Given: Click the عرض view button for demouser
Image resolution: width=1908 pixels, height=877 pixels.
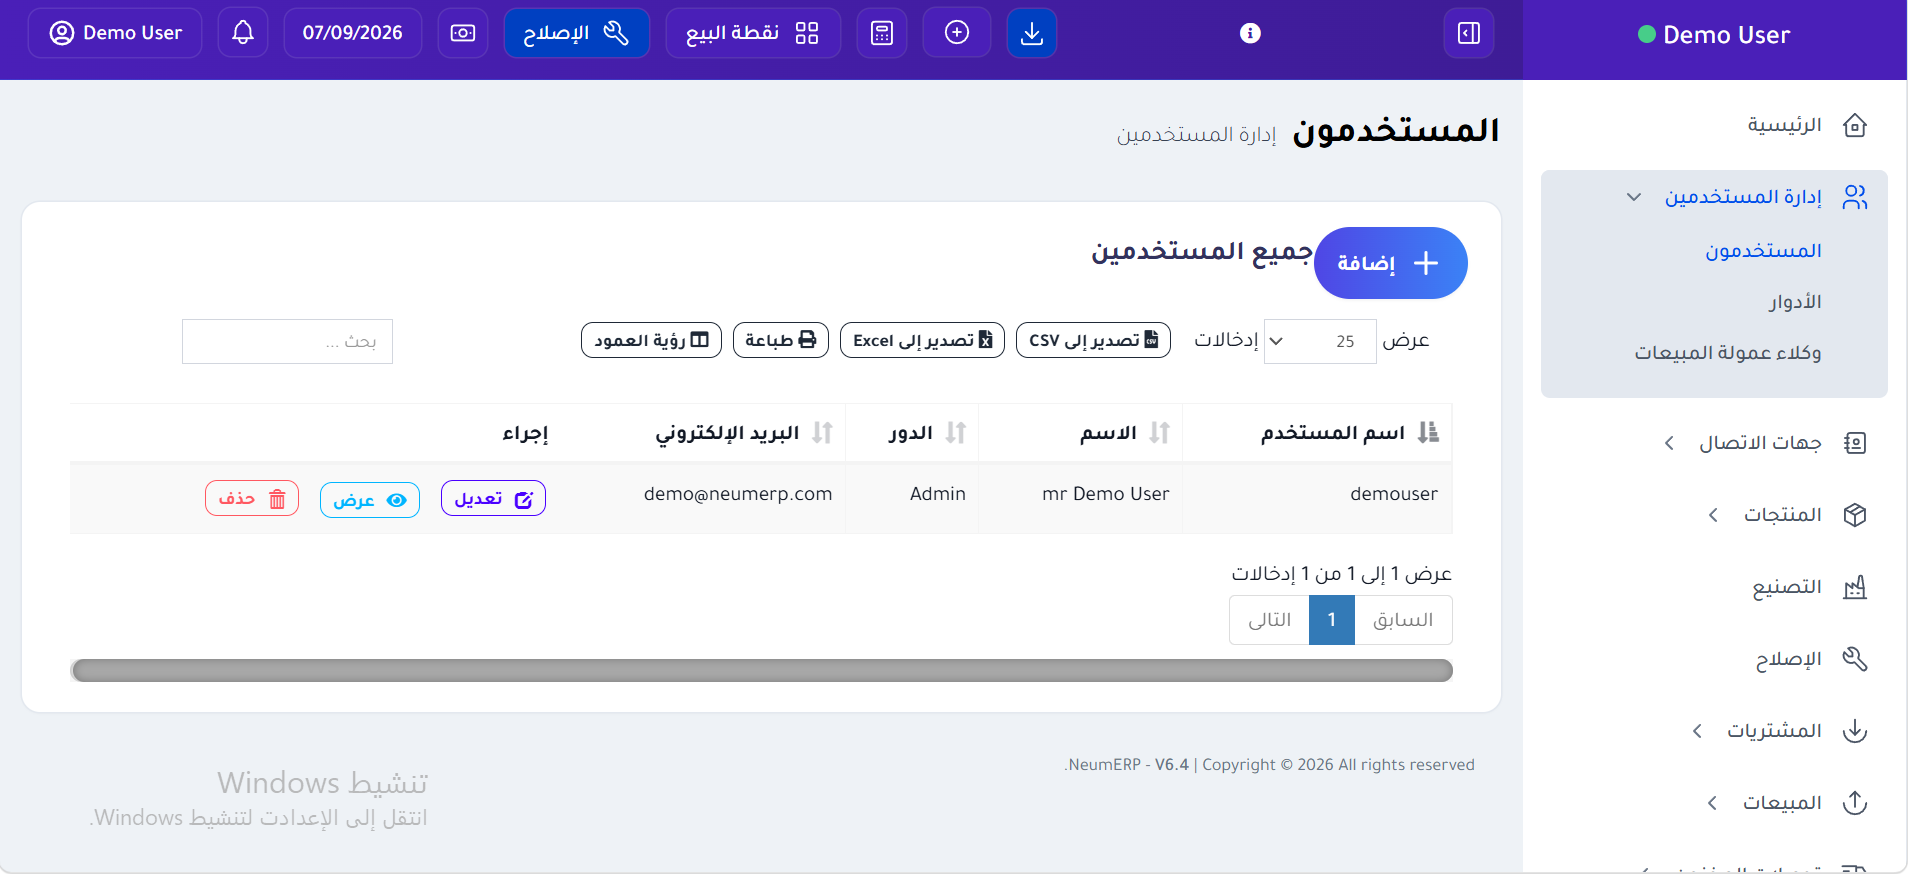Looking at the screenshot, I should coord(370,499).
